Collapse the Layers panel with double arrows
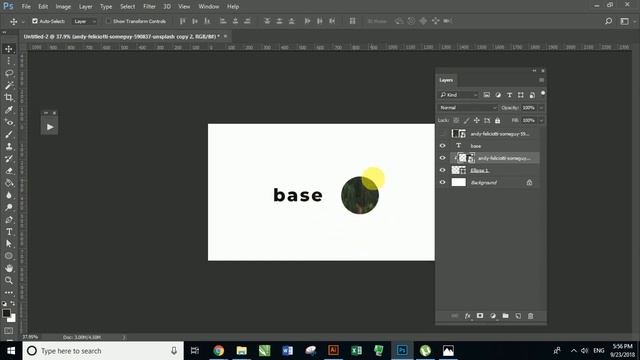The height and width of the screenshot is (360, 640). click(534, 71)
